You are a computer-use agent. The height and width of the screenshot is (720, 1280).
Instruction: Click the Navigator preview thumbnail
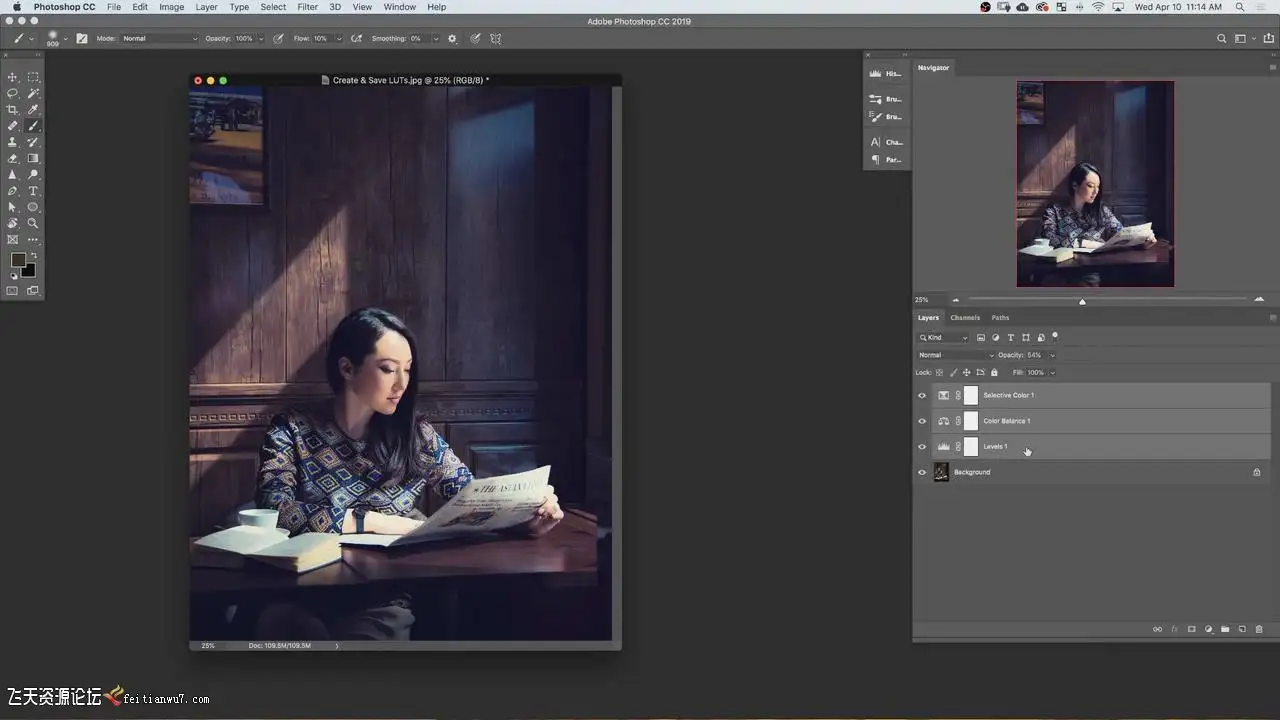(1095, 184)
